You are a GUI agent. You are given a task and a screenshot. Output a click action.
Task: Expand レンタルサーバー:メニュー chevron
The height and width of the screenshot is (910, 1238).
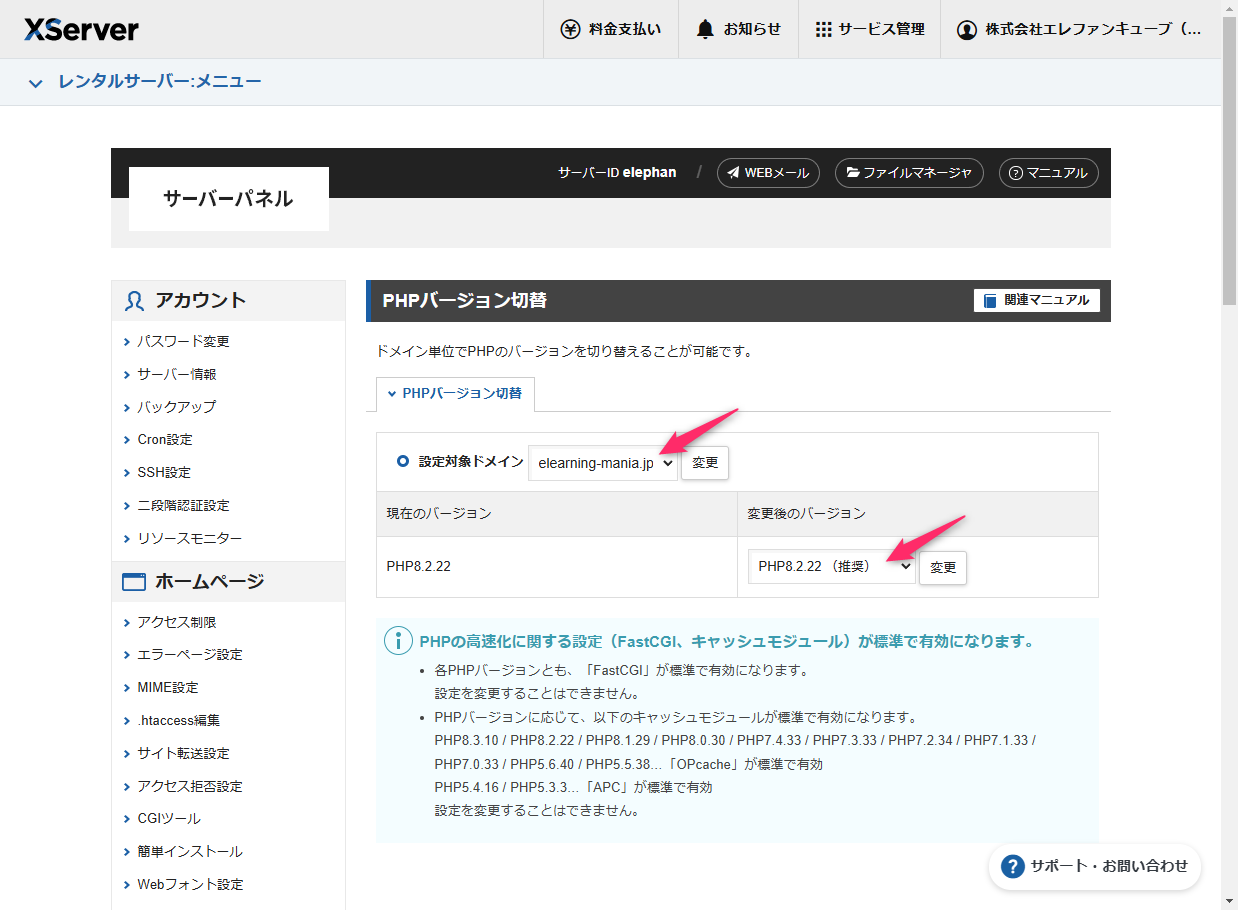pos(36,82)
